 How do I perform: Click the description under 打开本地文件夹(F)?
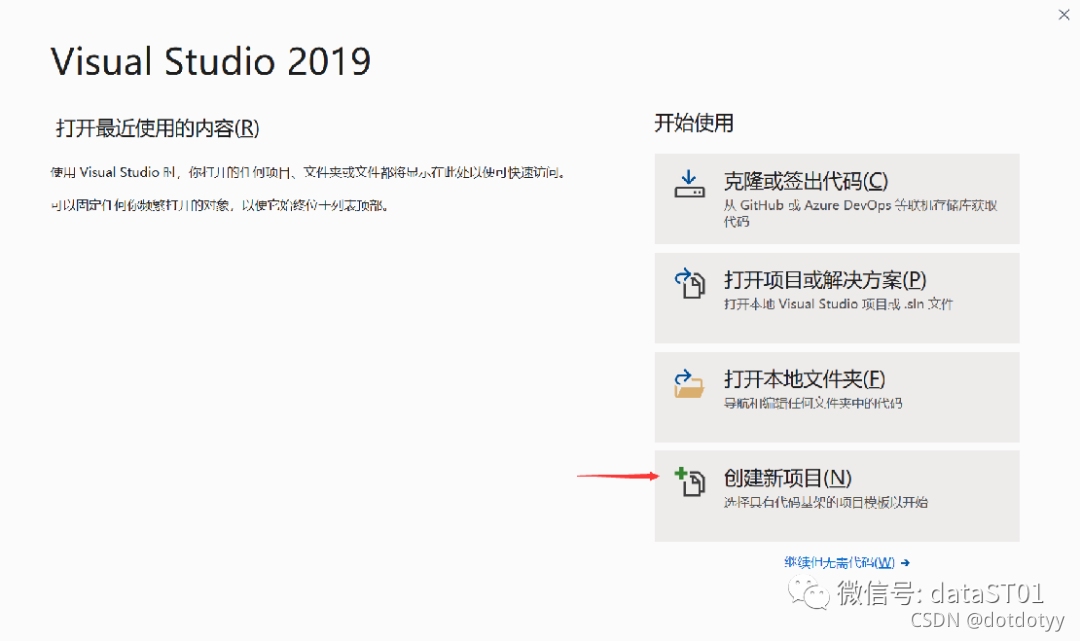coord(813,403)
